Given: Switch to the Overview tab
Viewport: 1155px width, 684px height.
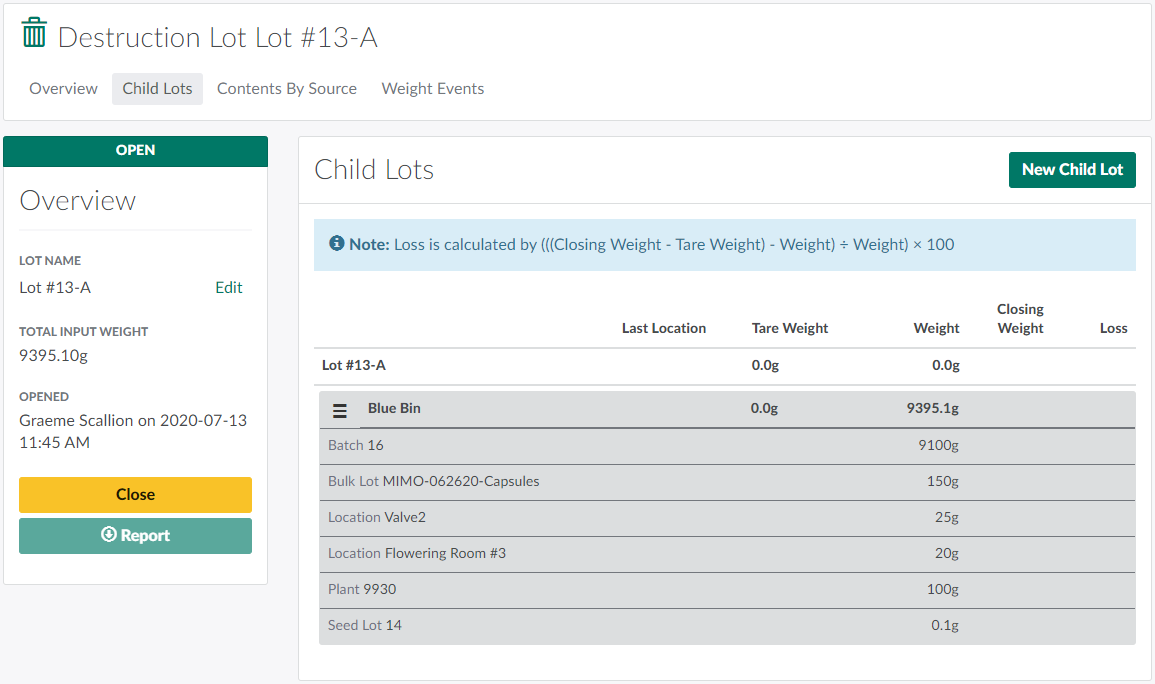Looking at the screenshot, I should [x=63, y=88].
